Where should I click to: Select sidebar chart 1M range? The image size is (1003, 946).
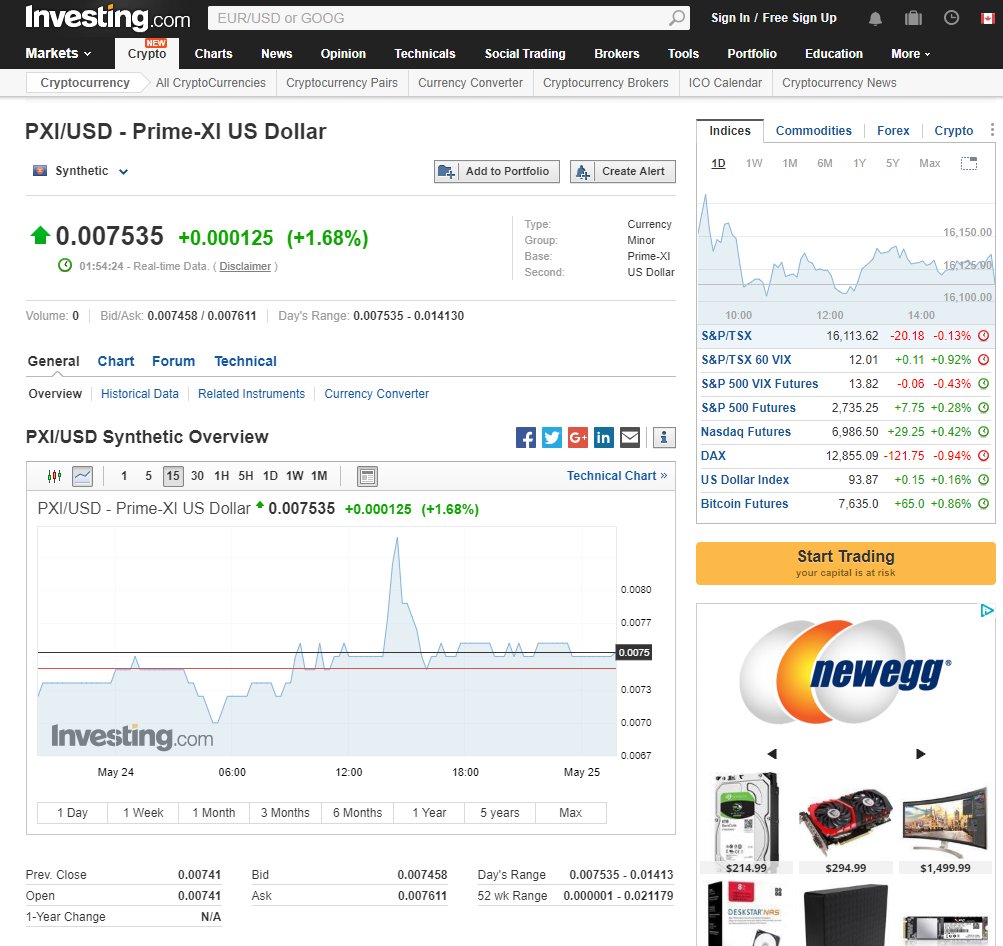pos(790,163)
